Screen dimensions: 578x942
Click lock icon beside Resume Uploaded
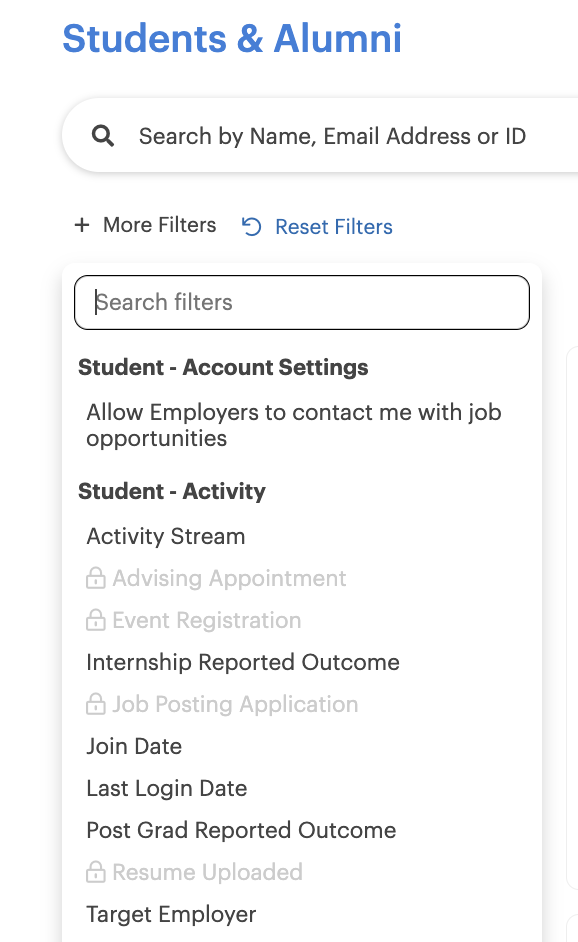pos(96,872)
